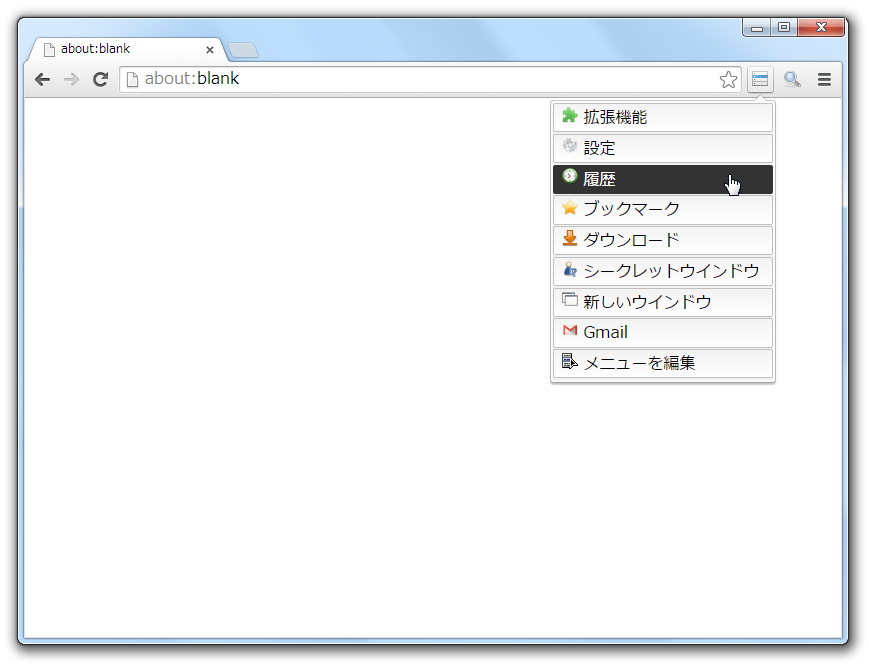Click the clock icon beside 履歴
This screenshot has height=667, width=869.
click(x=569, y=176)
